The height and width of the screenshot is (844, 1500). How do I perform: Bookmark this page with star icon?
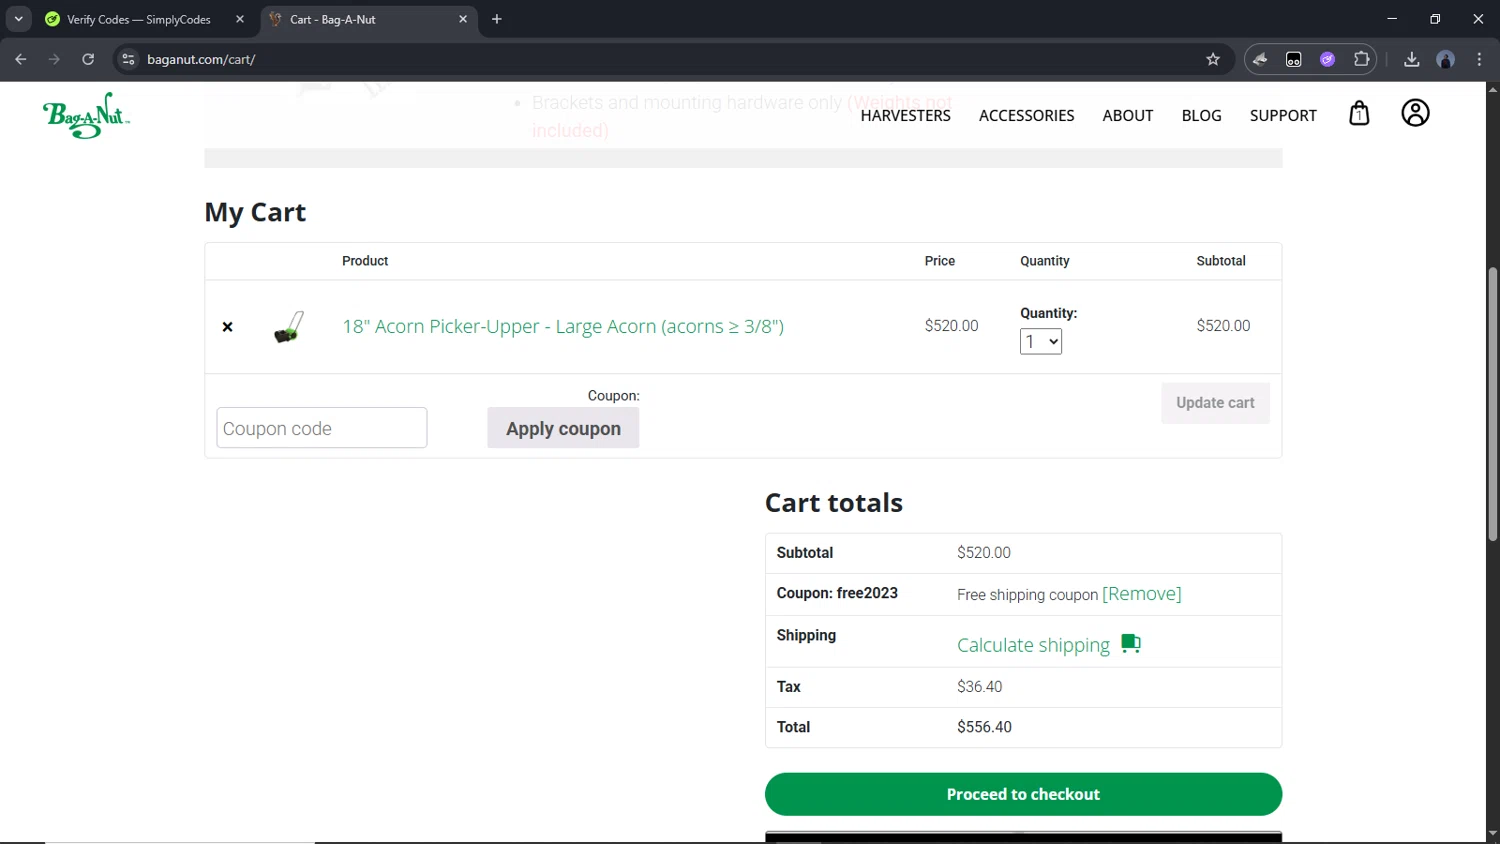coord(1213,59)
